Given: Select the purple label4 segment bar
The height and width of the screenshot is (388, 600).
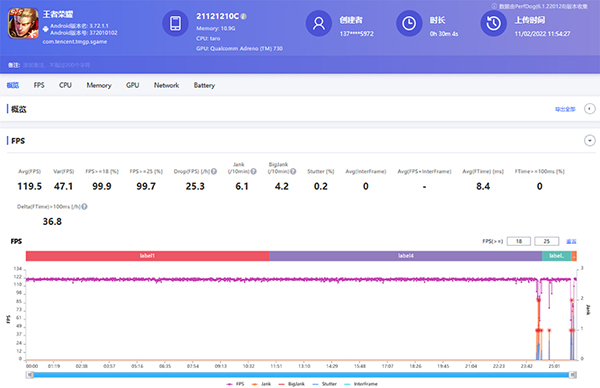Looking at the screenshot, I should pos(406,256).
